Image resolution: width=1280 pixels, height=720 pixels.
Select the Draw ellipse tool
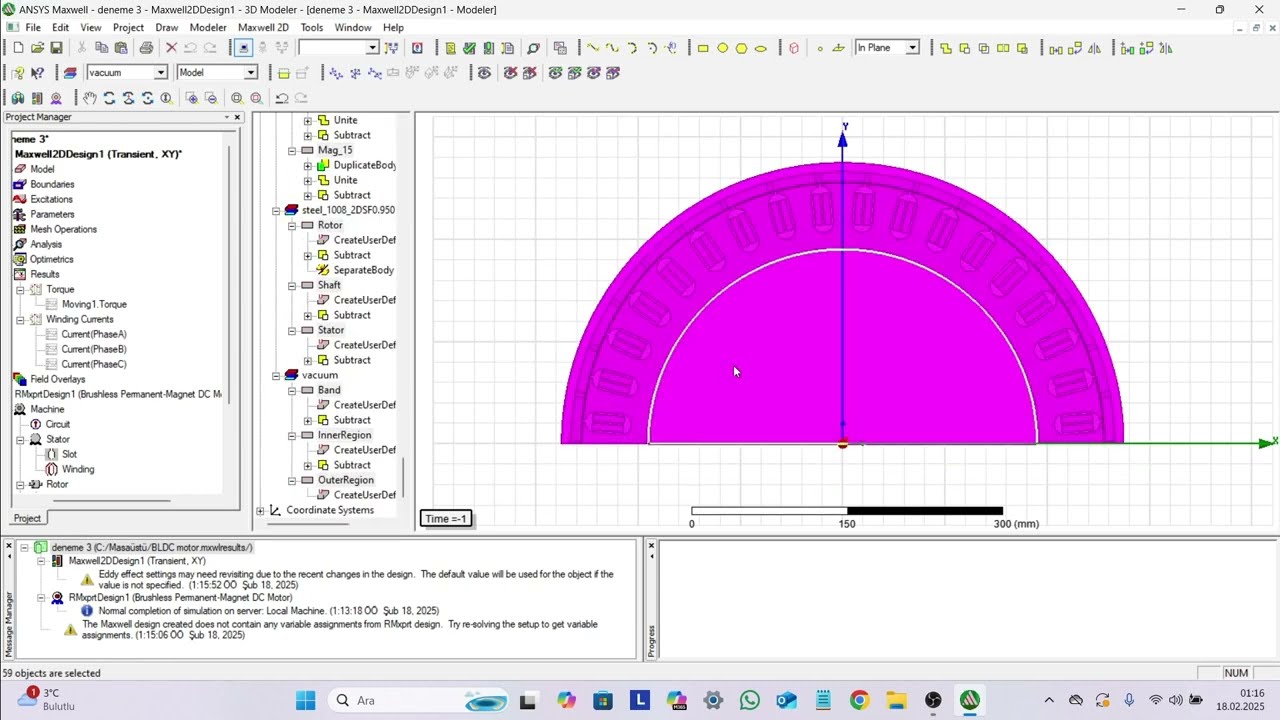760,48
